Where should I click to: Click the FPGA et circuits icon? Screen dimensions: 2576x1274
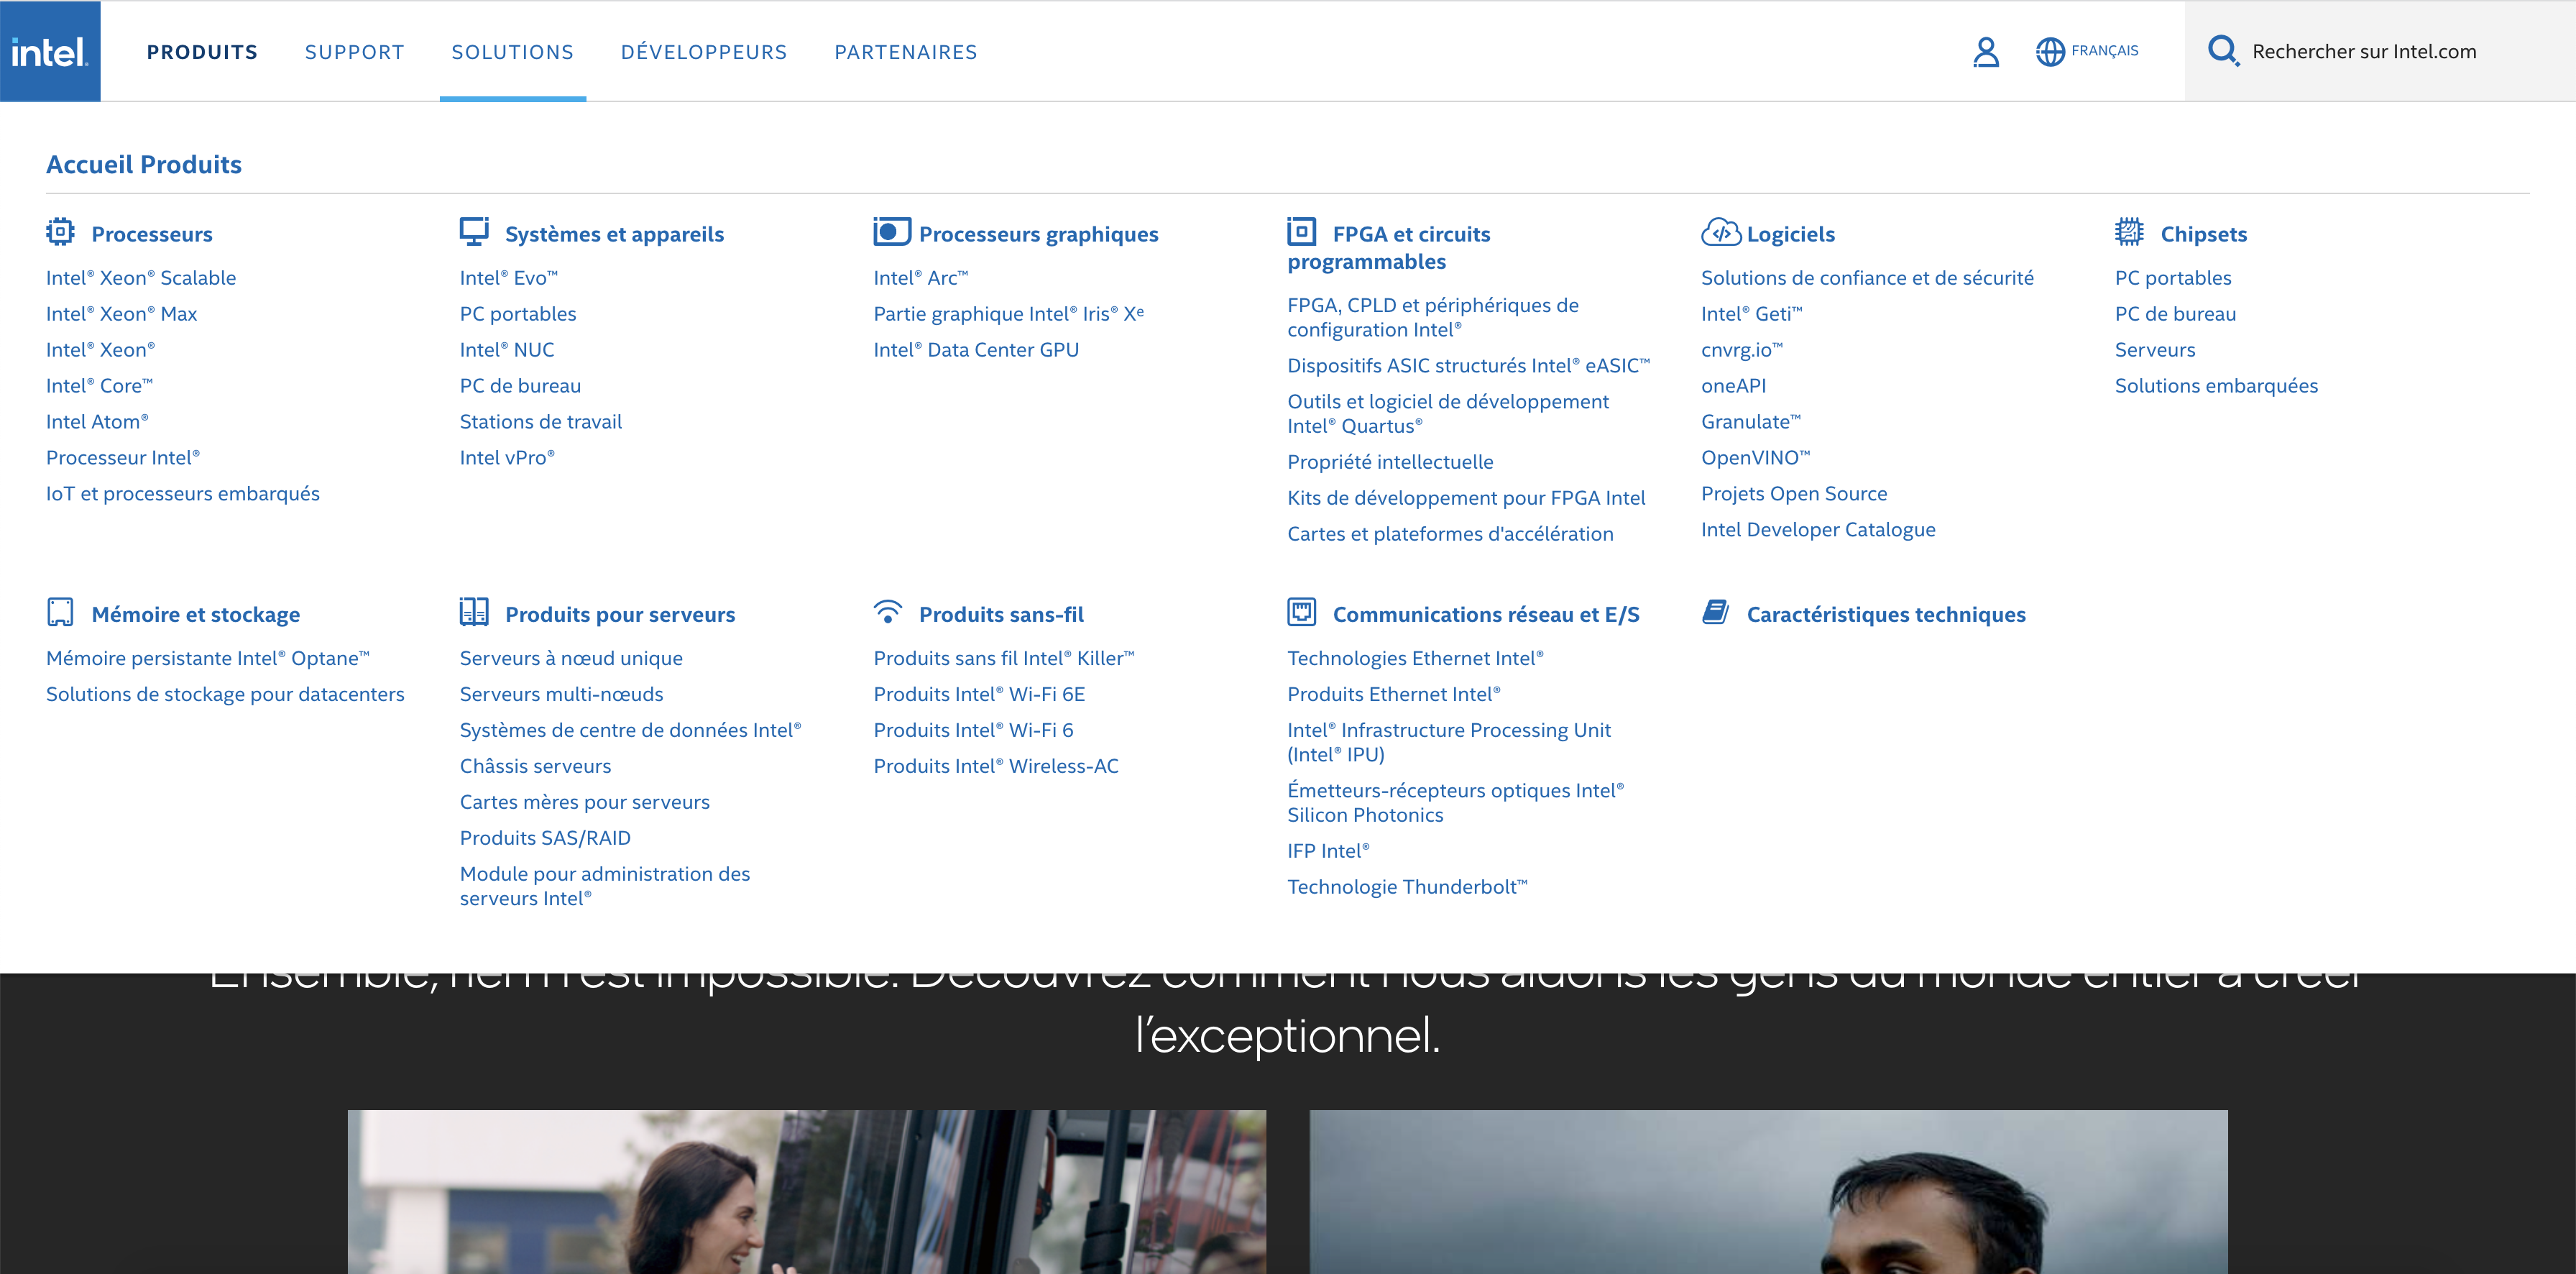point(1301,232)
